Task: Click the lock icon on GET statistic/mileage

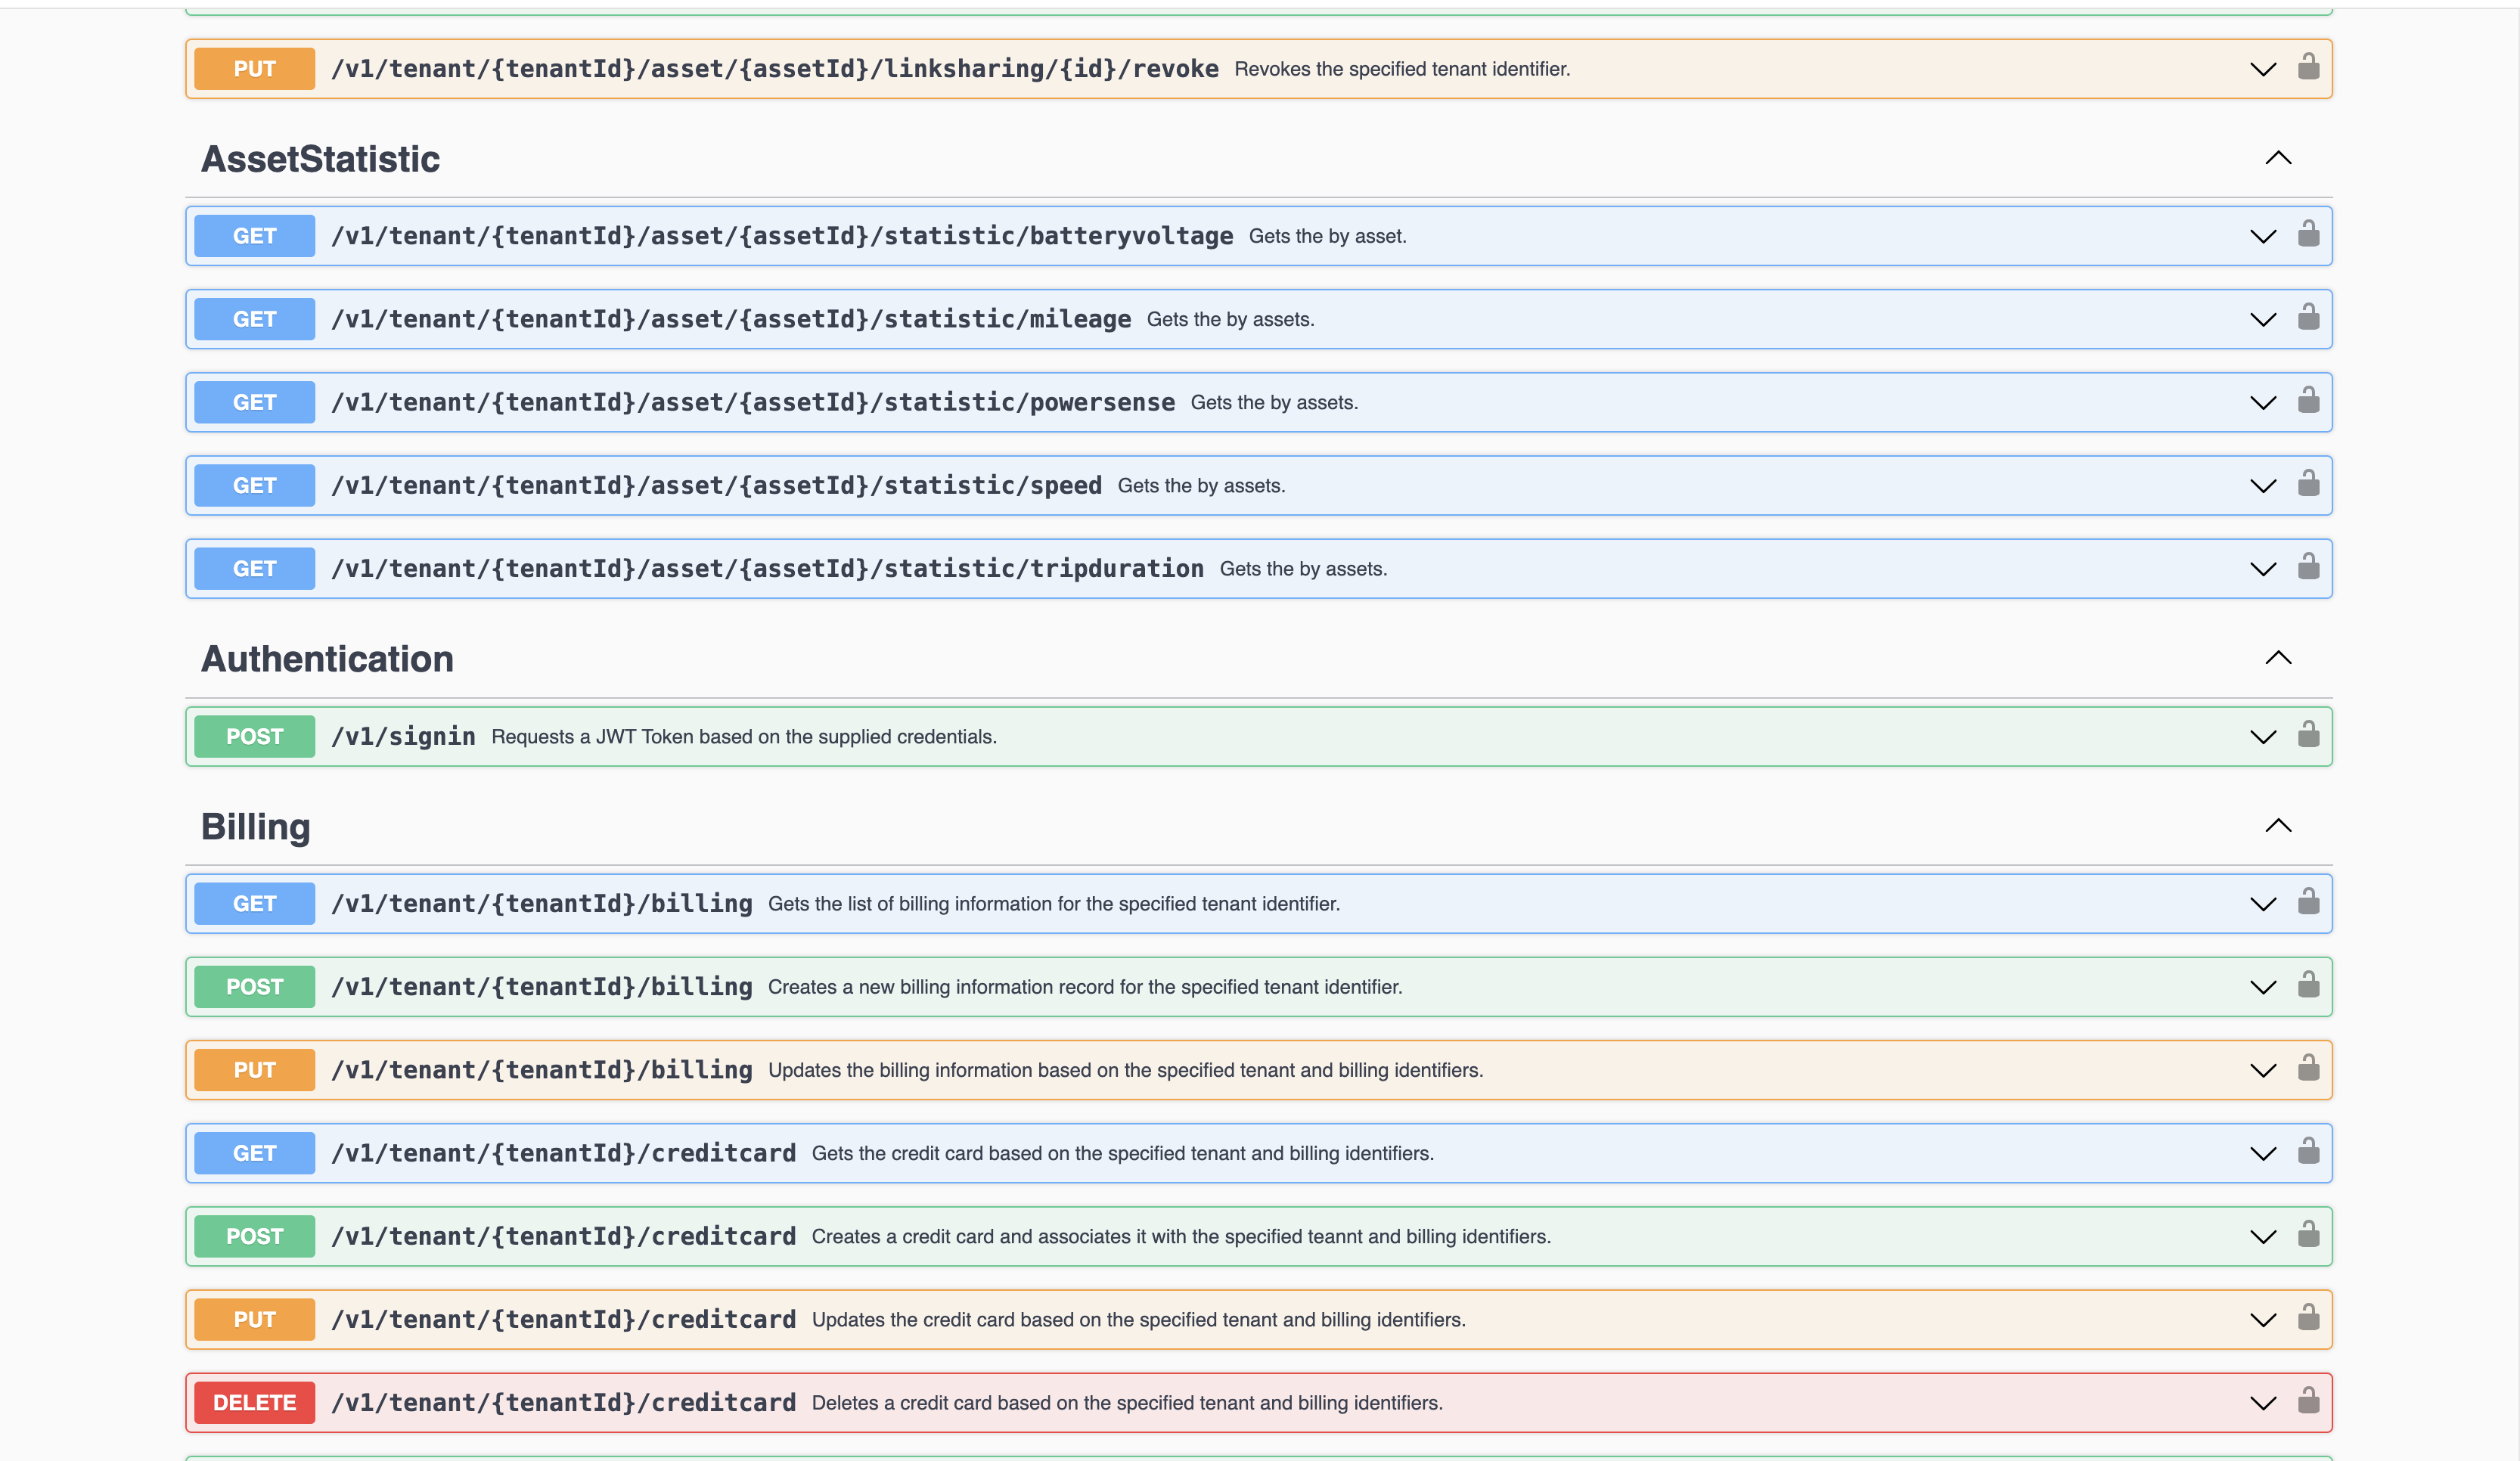Action: (2309, 318)
